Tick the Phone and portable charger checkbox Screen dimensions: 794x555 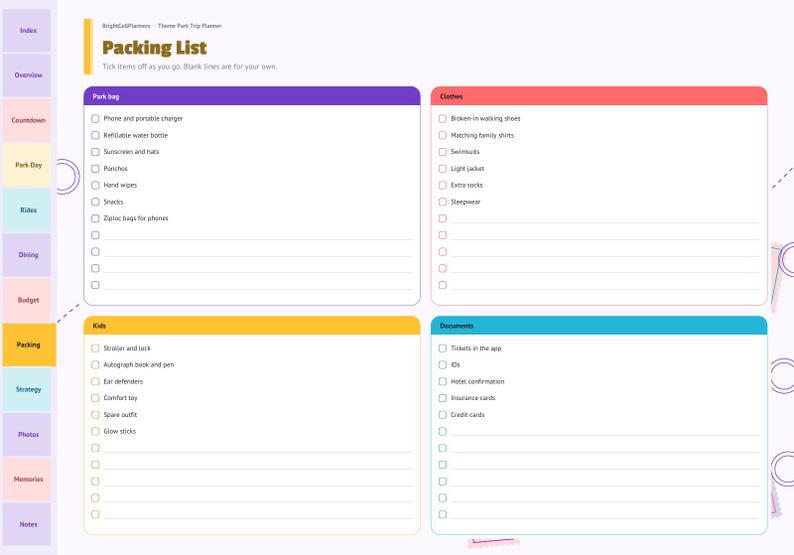click(x=95, y=118)
